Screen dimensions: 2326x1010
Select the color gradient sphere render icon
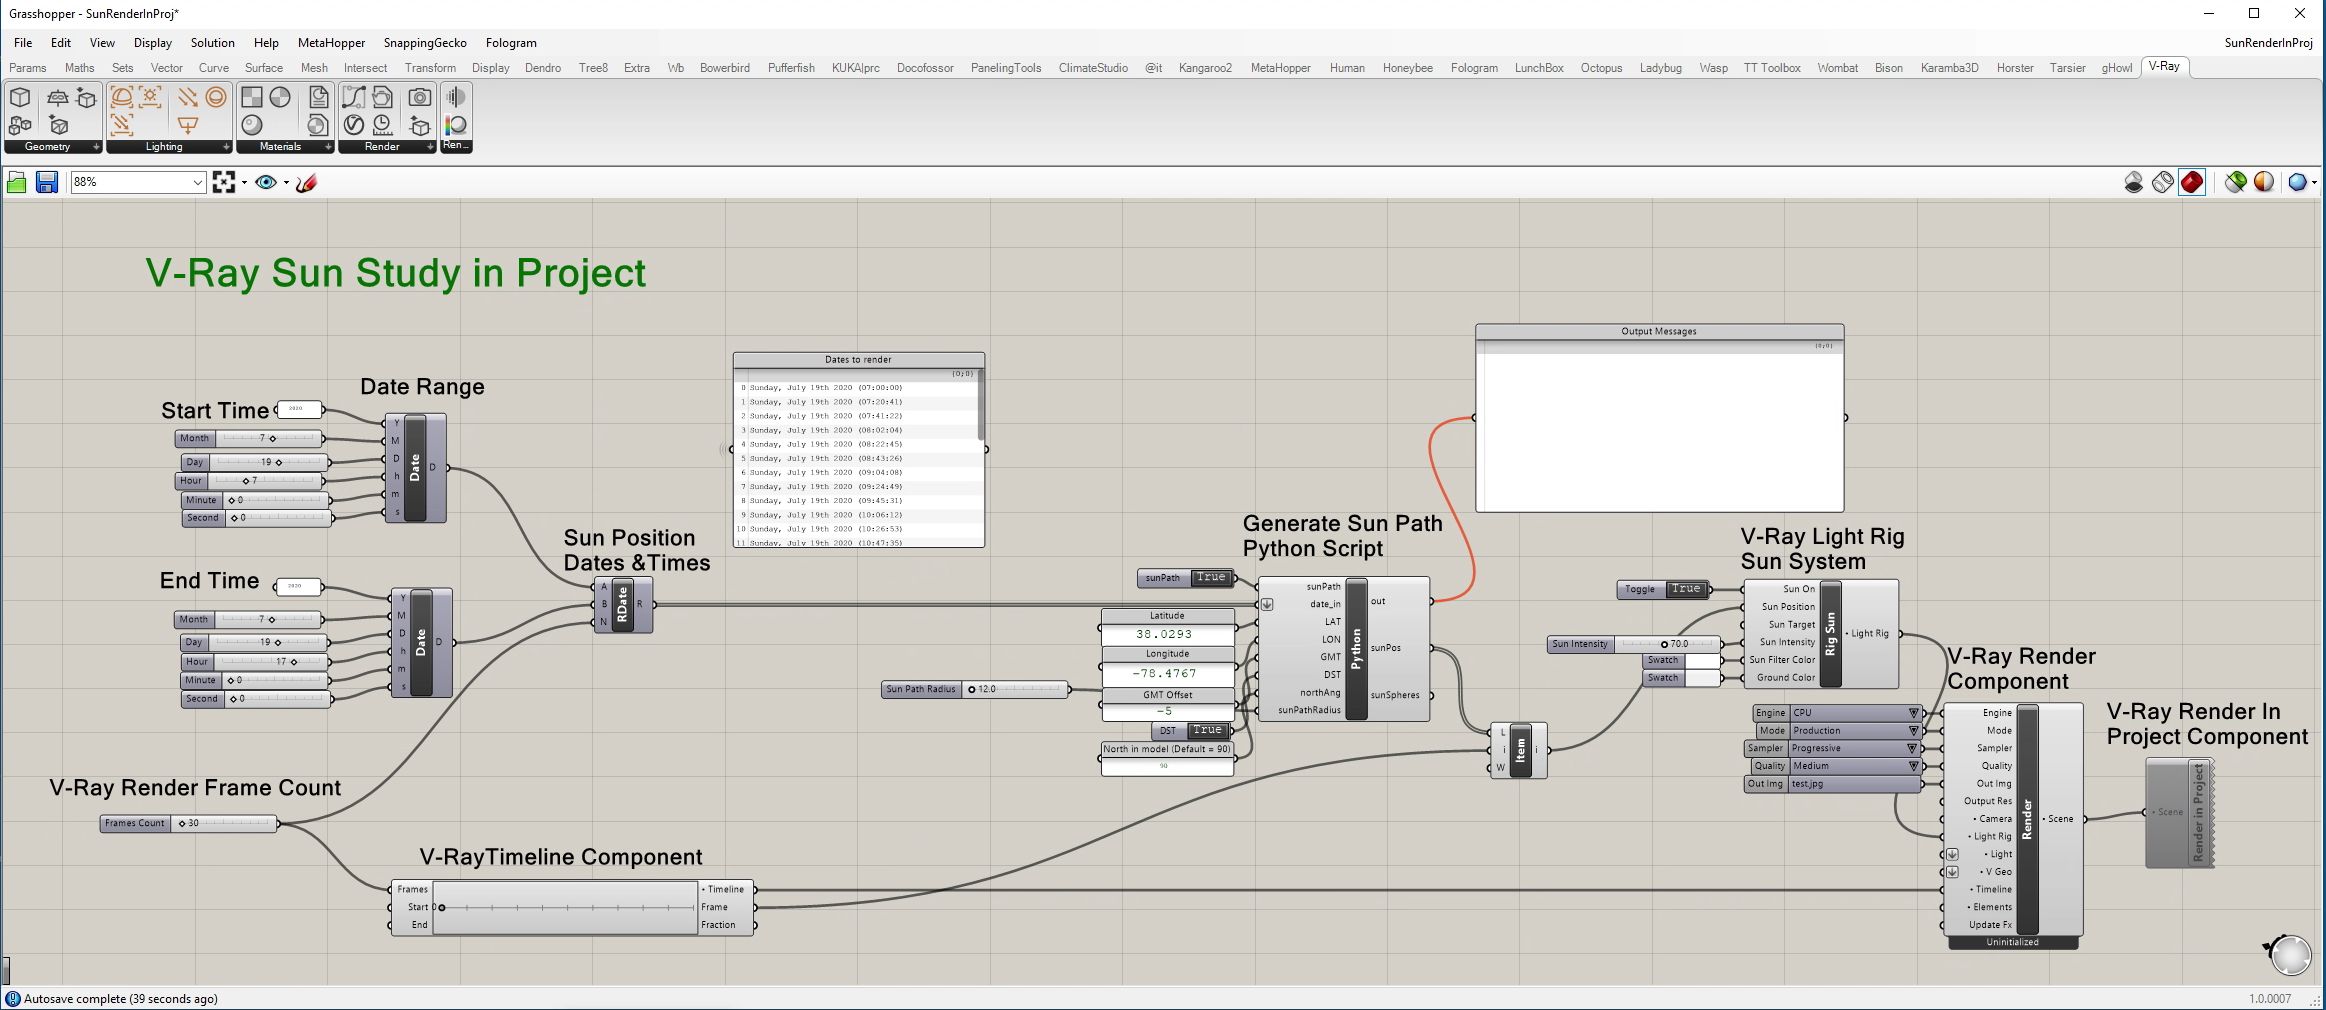pyautogui.click(x=456, y=125)
